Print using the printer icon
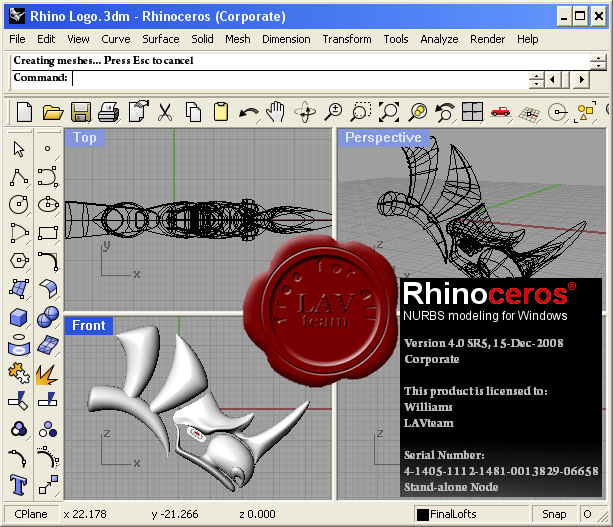 [x=108, y=112]
